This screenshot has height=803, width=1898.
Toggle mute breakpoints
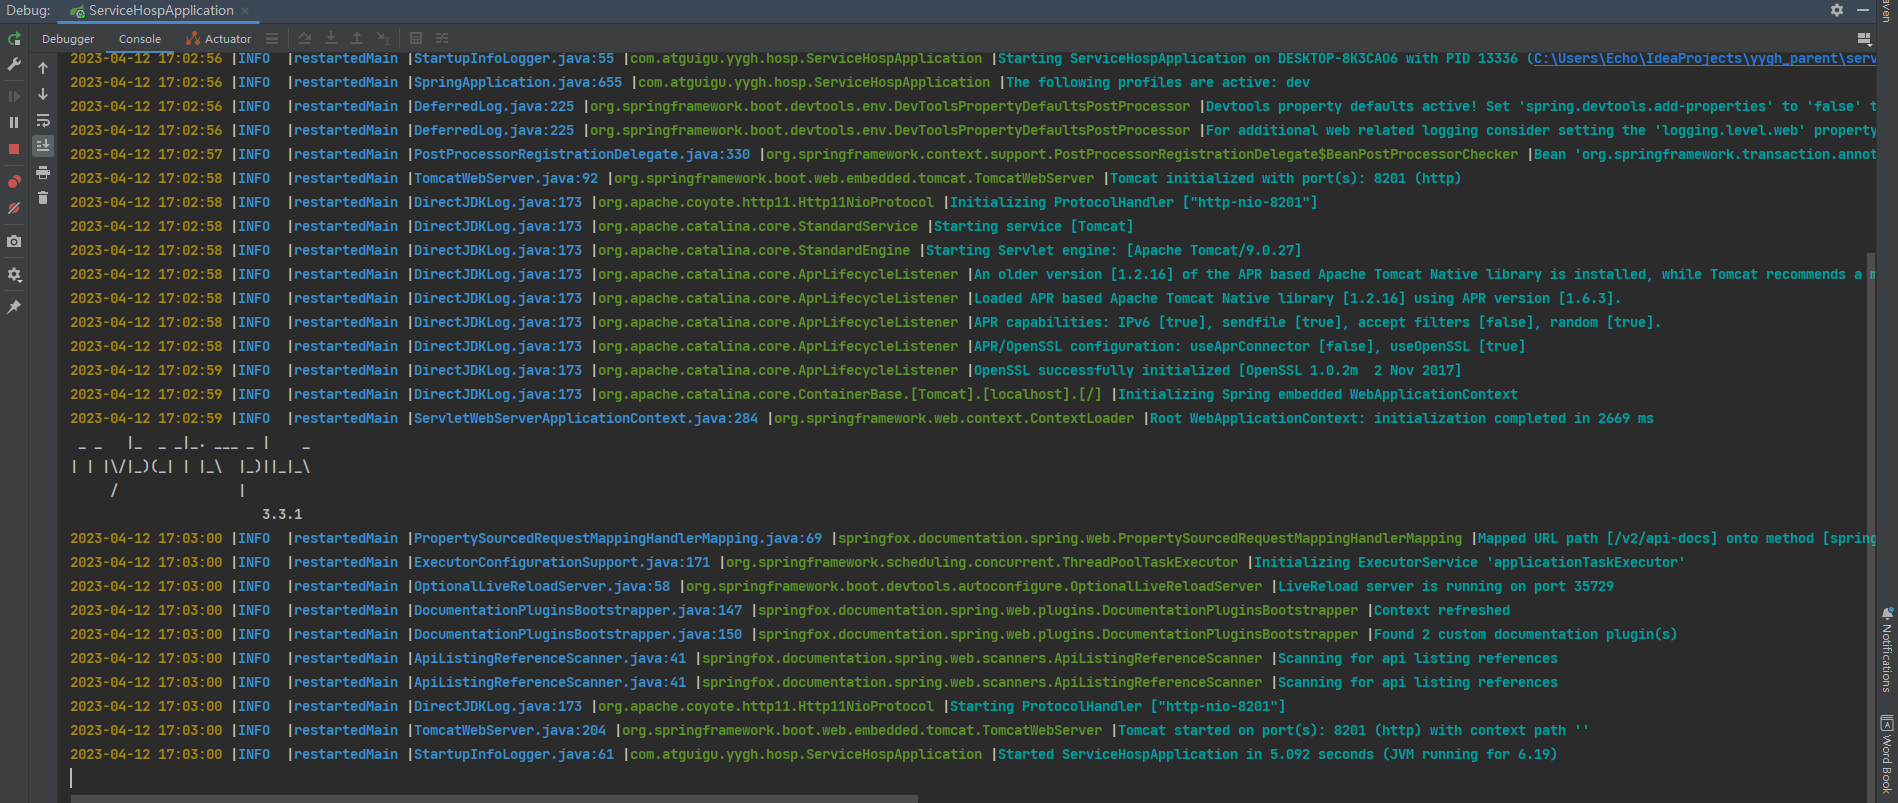click(x=14, y=209)
